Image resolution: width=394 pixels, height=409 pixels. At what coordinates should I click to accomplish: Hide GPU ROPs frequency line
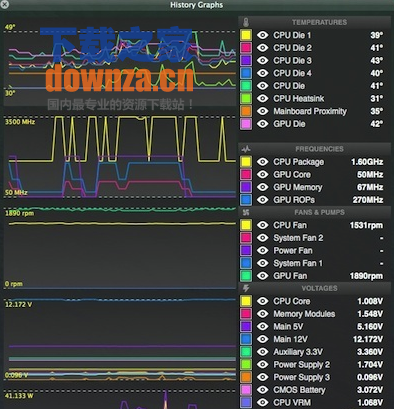263,200
